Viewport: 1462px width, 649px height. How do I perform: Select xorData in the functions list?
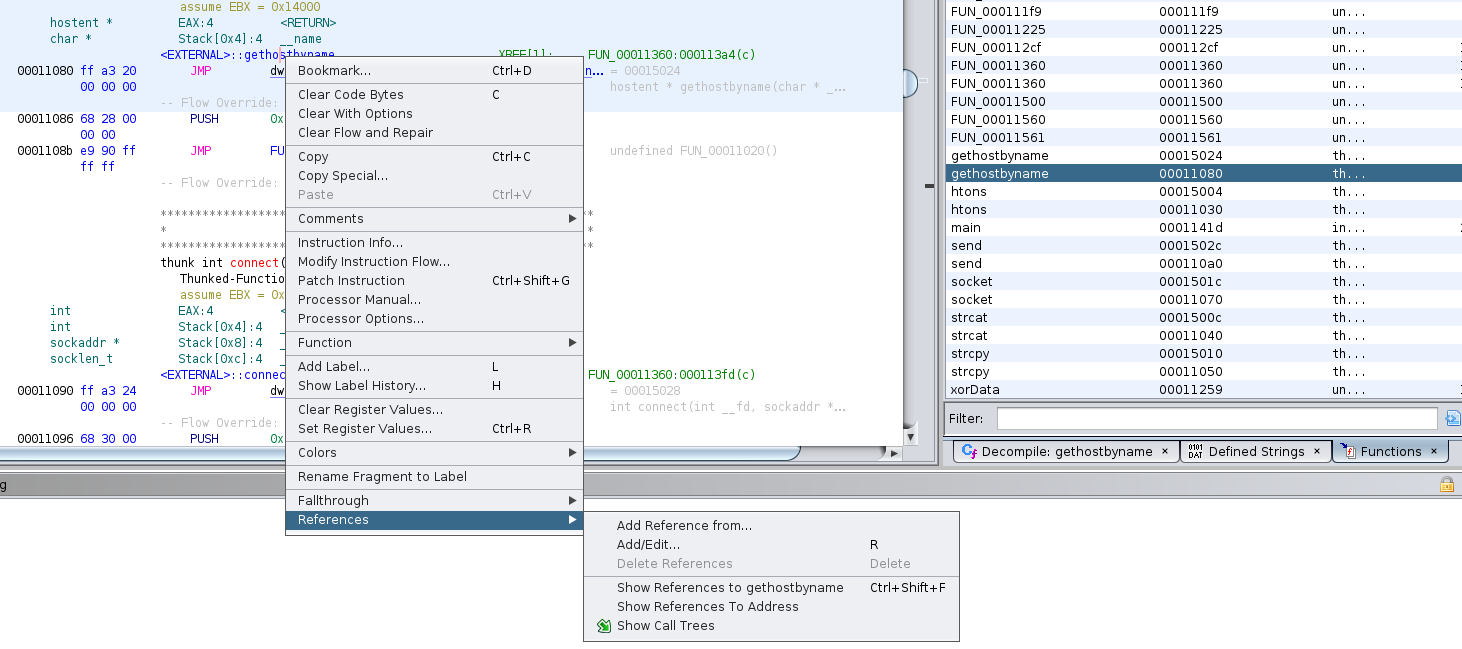click(975, 390)
